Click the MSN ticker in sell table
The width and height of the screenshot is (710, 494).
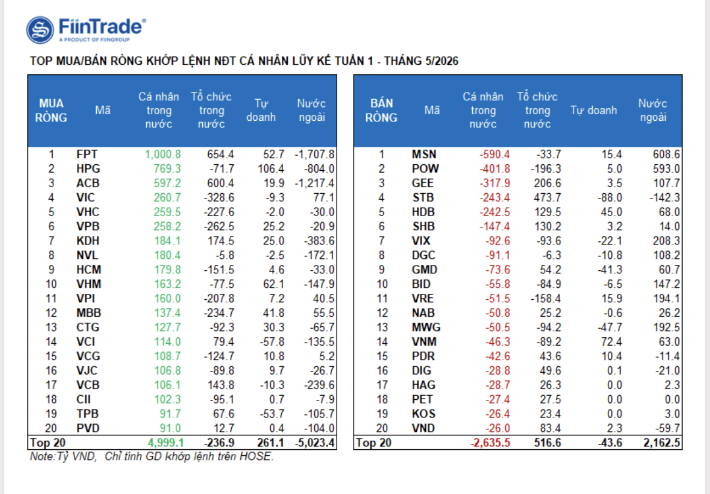click(424, 154)
